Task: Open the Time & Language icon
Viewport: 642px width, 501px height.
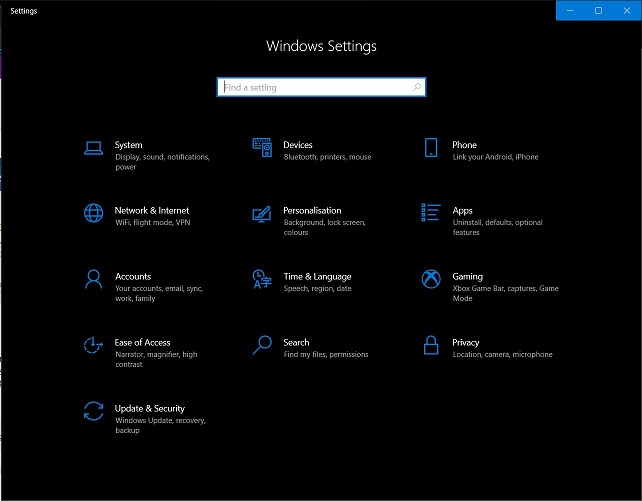Action: pos(262,279)
